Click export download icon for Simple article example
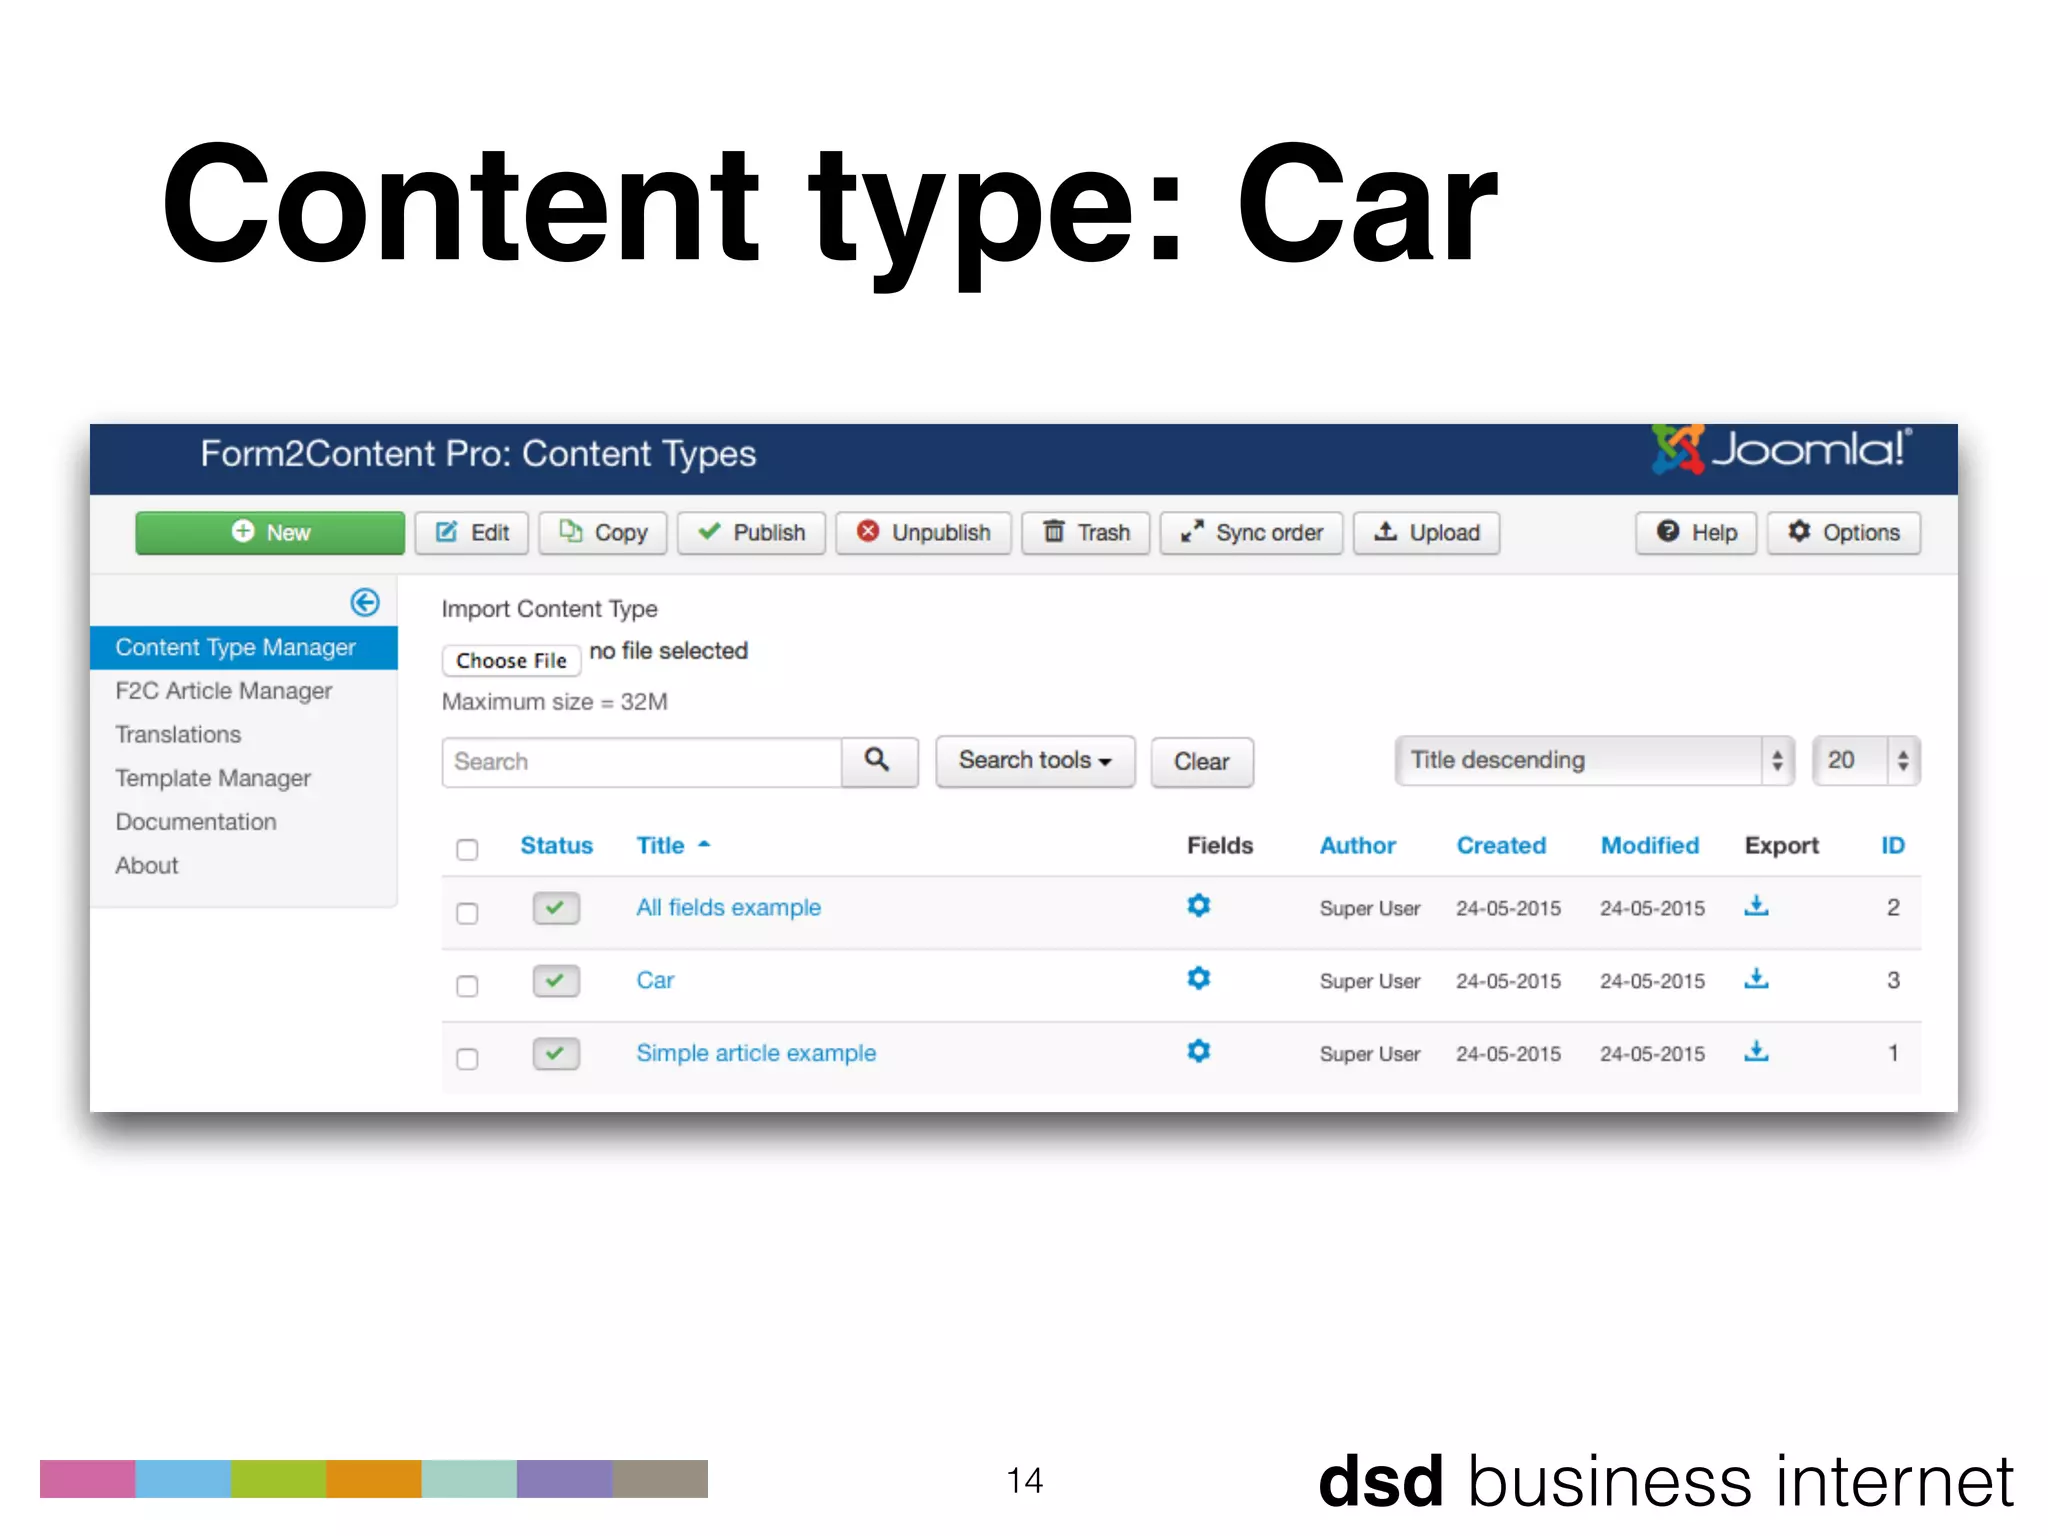This screenshot has height=1536, width=2048. pyautogui.click(x=1757, y=1052)
